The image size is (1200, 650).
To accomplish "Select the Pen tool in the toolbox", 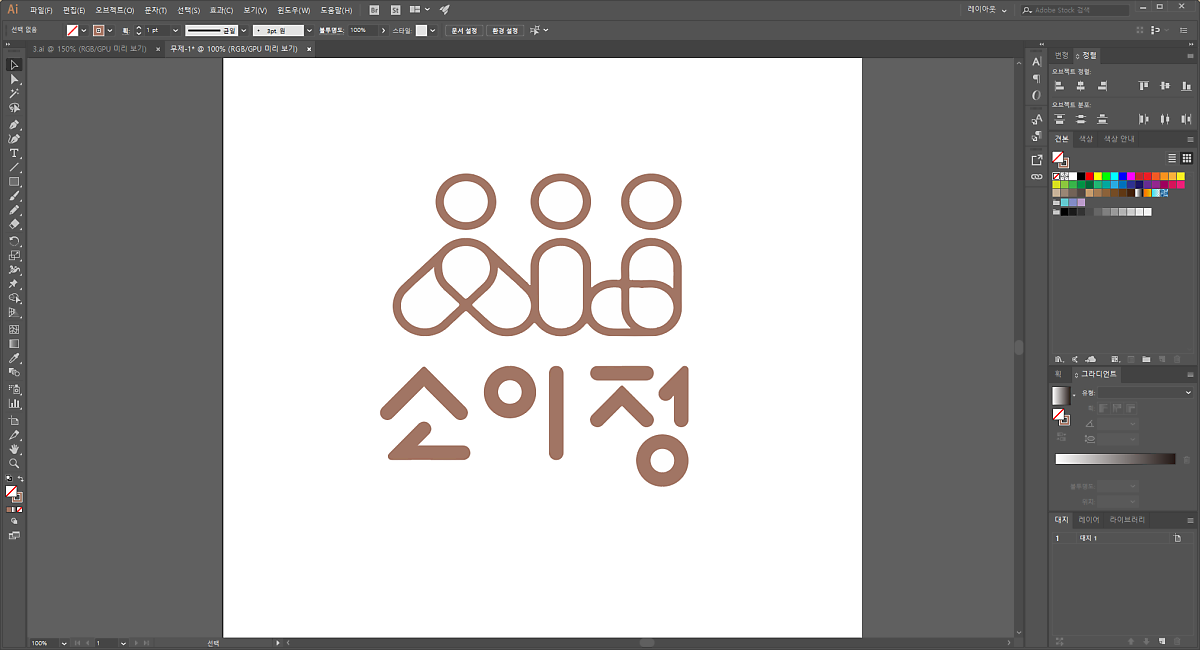I will 14,125.
